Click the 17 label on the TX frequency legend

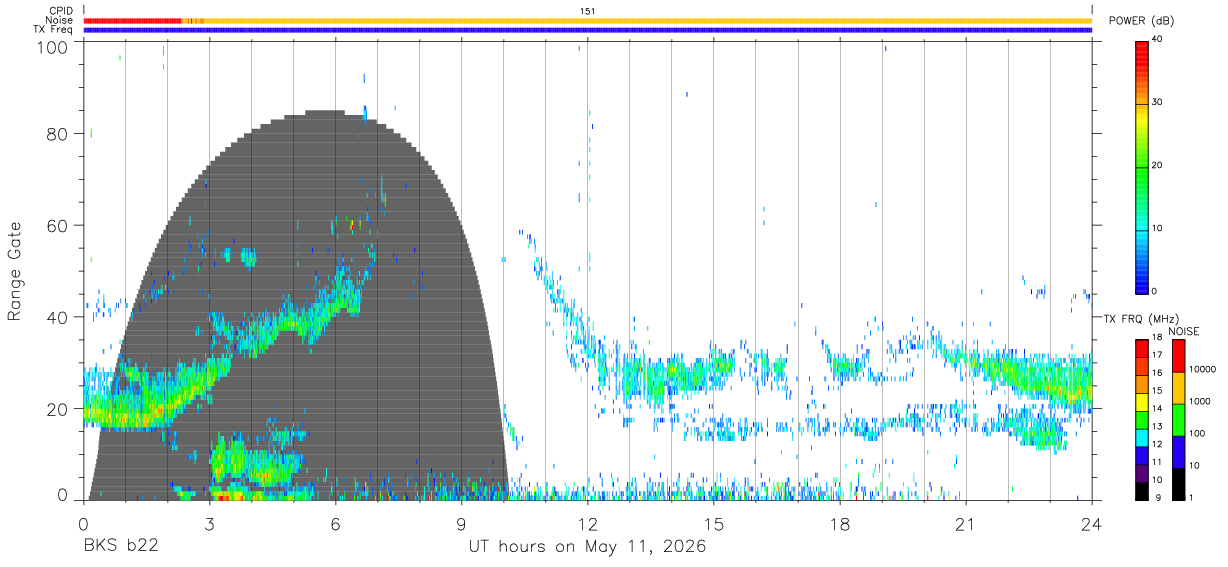click(x=1157, y=355)
